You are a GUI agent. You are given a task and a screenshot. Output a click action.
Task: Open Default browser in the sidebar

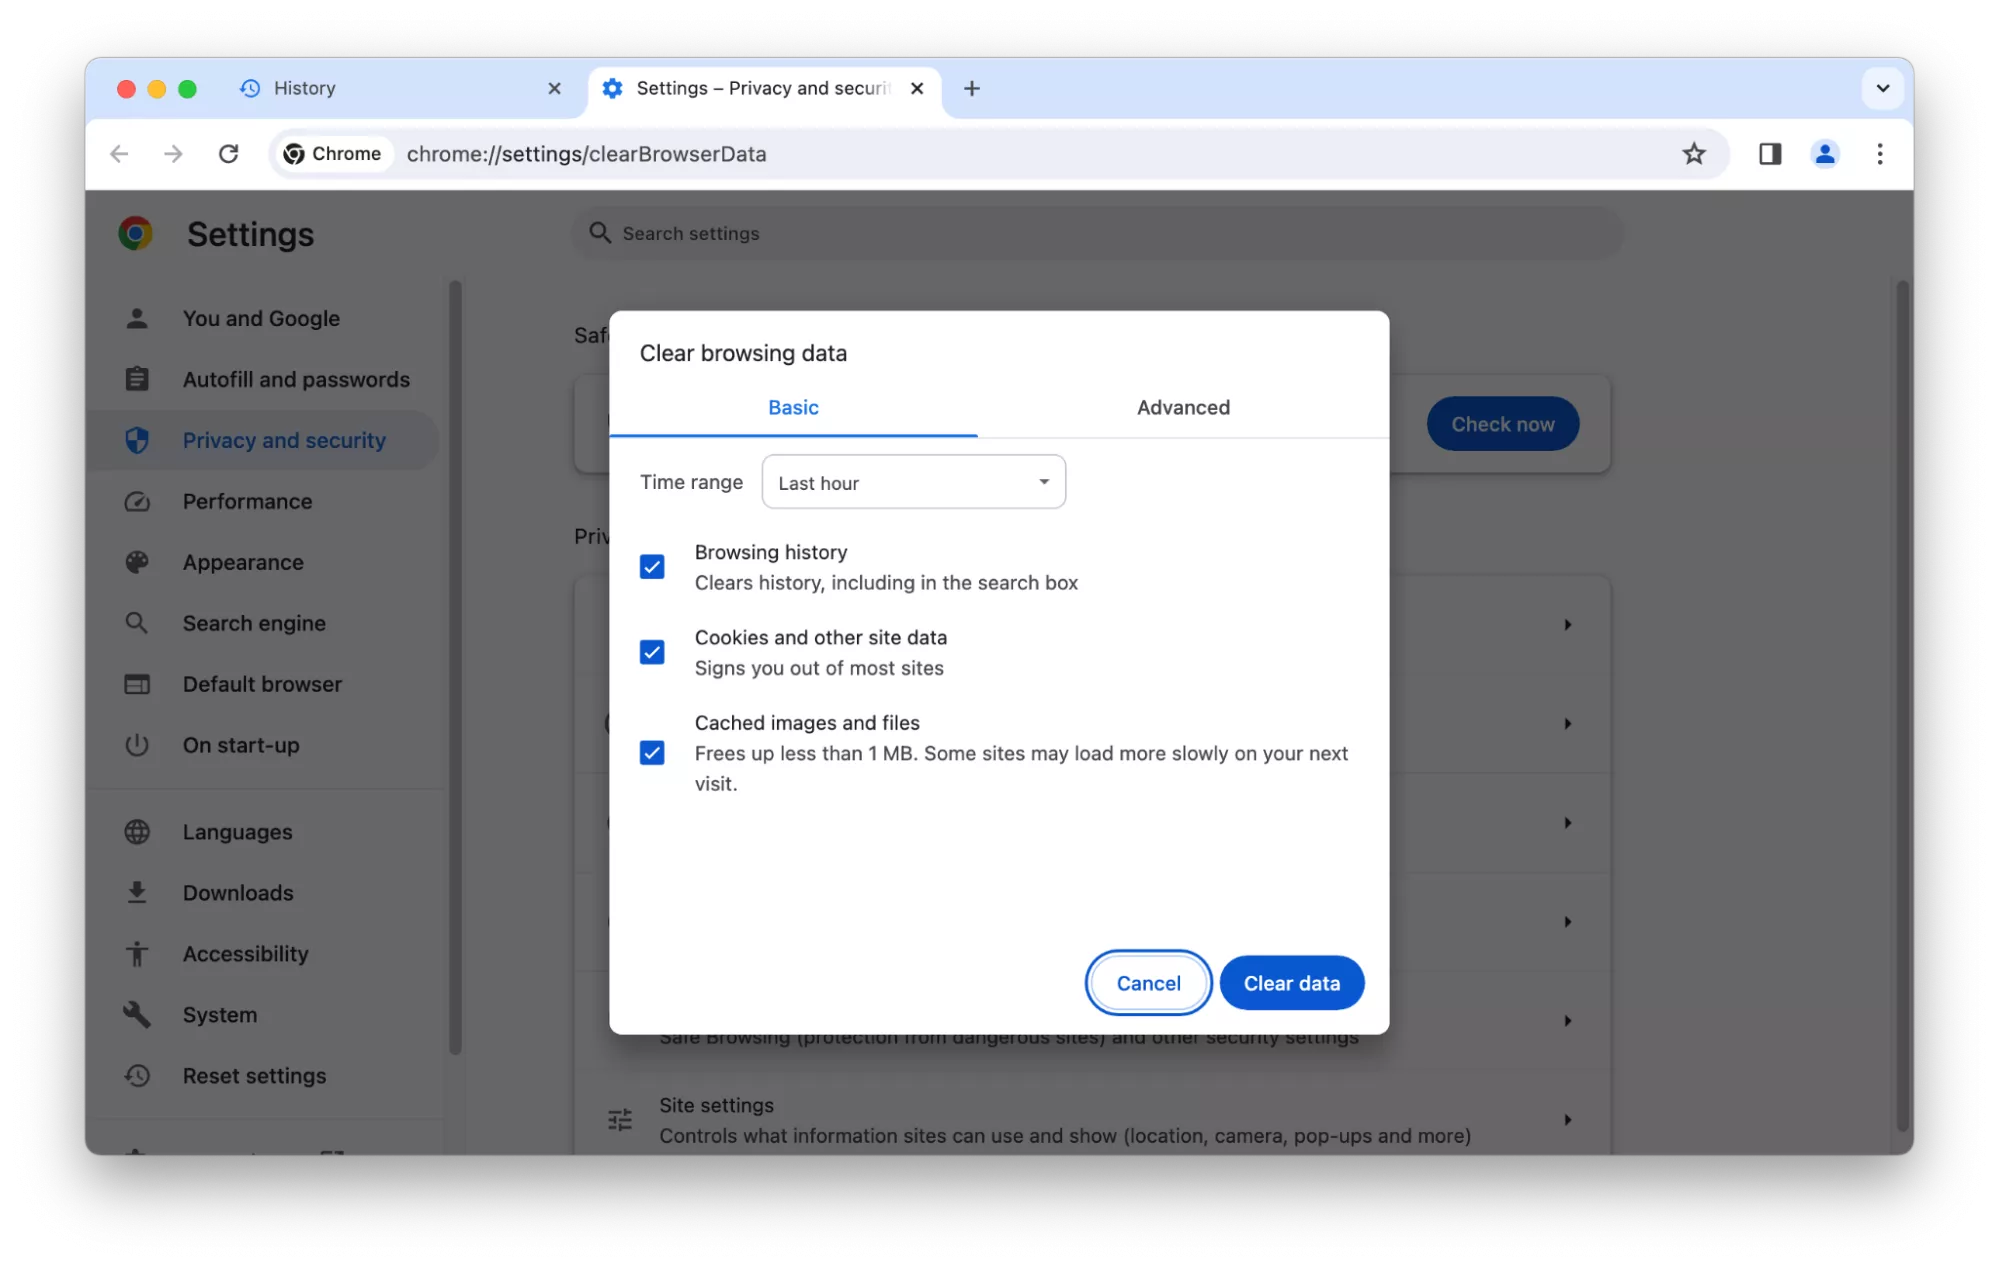263,684
